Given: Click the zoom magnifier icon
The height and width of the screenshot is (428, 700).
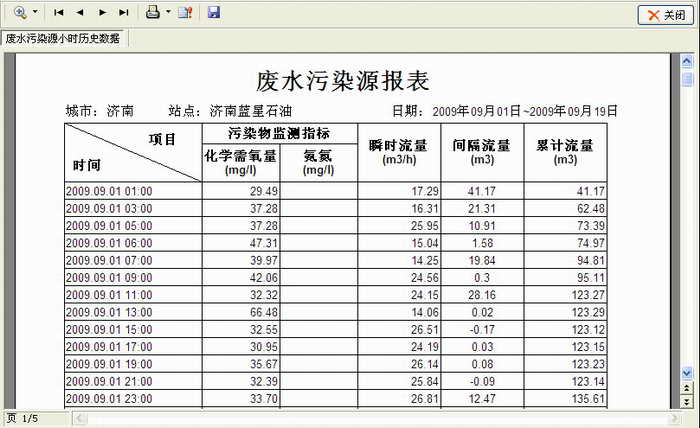Looking at the screenshot, I should (x=20, y=12).
